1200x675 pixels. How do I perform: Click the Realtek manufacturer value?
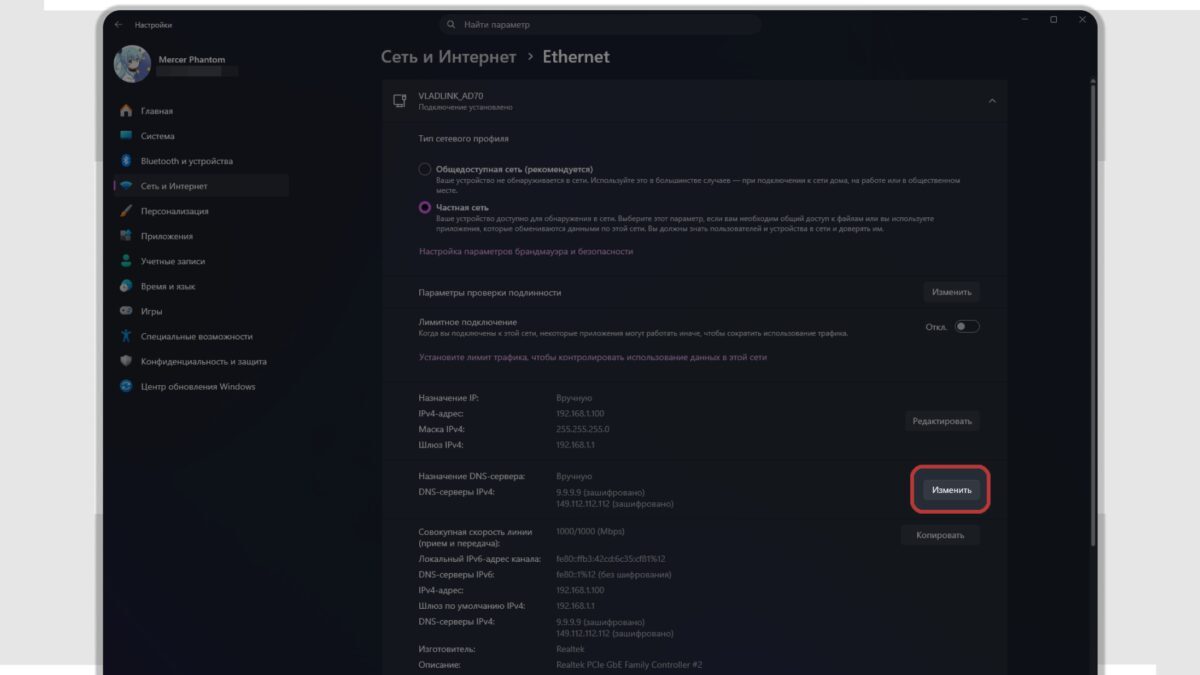(570, 649)
